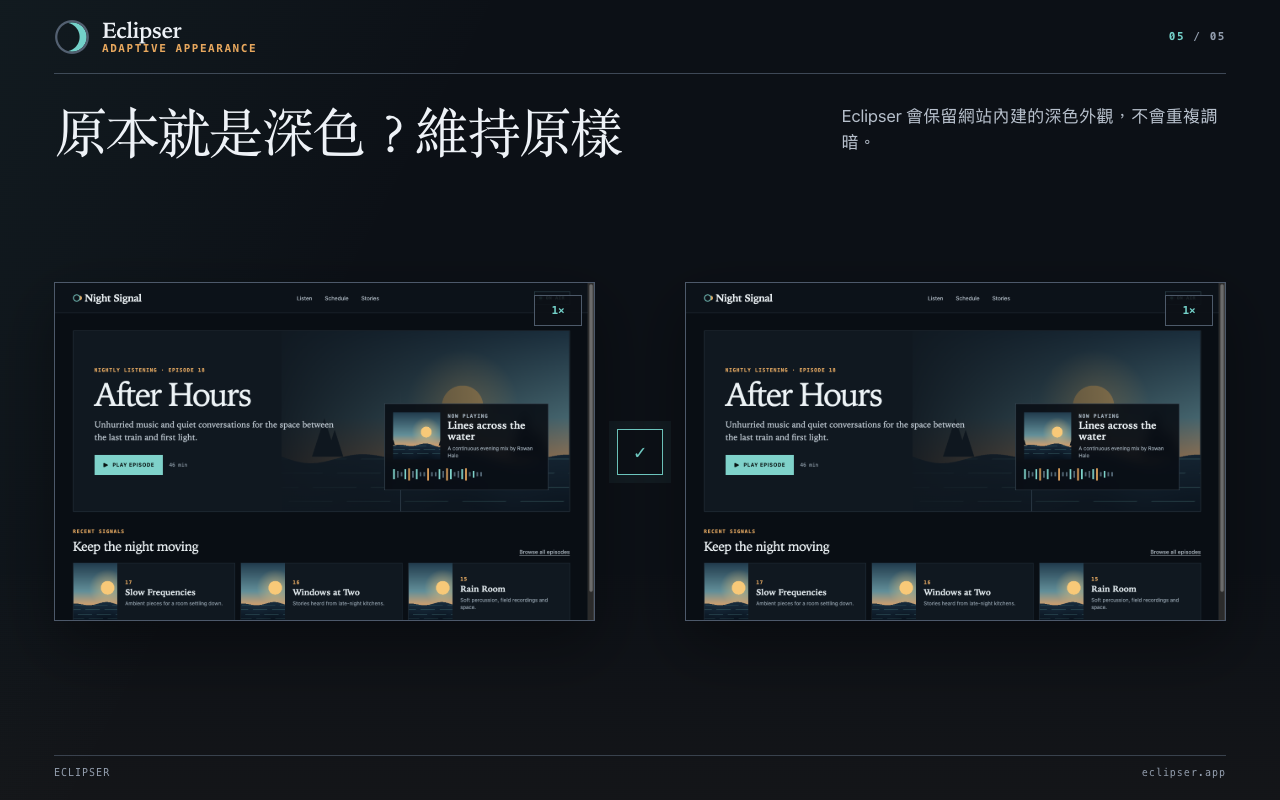This screenshot has width=1280, height=800.
Task: Click the "原本就是深色？維持原樣" headline
Action: click(x=339, y=133)
